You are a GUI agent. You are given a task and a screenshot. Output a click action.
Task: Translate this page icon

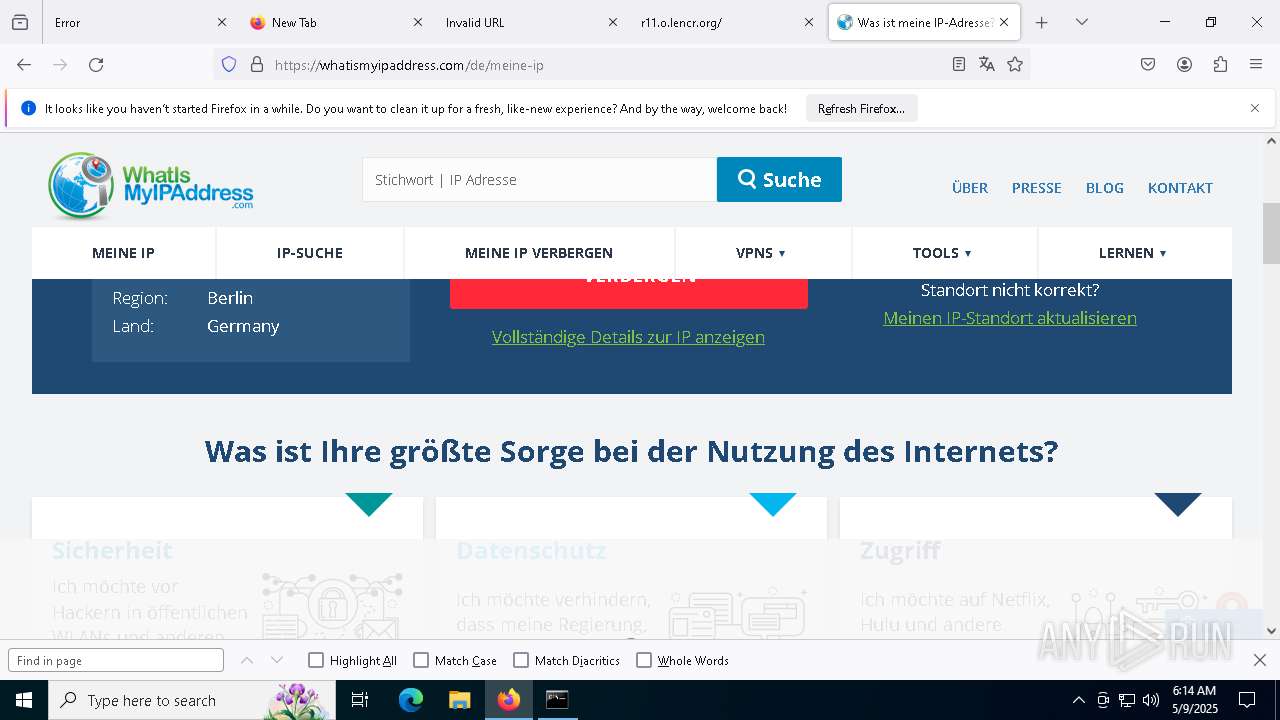coord(987,64)
